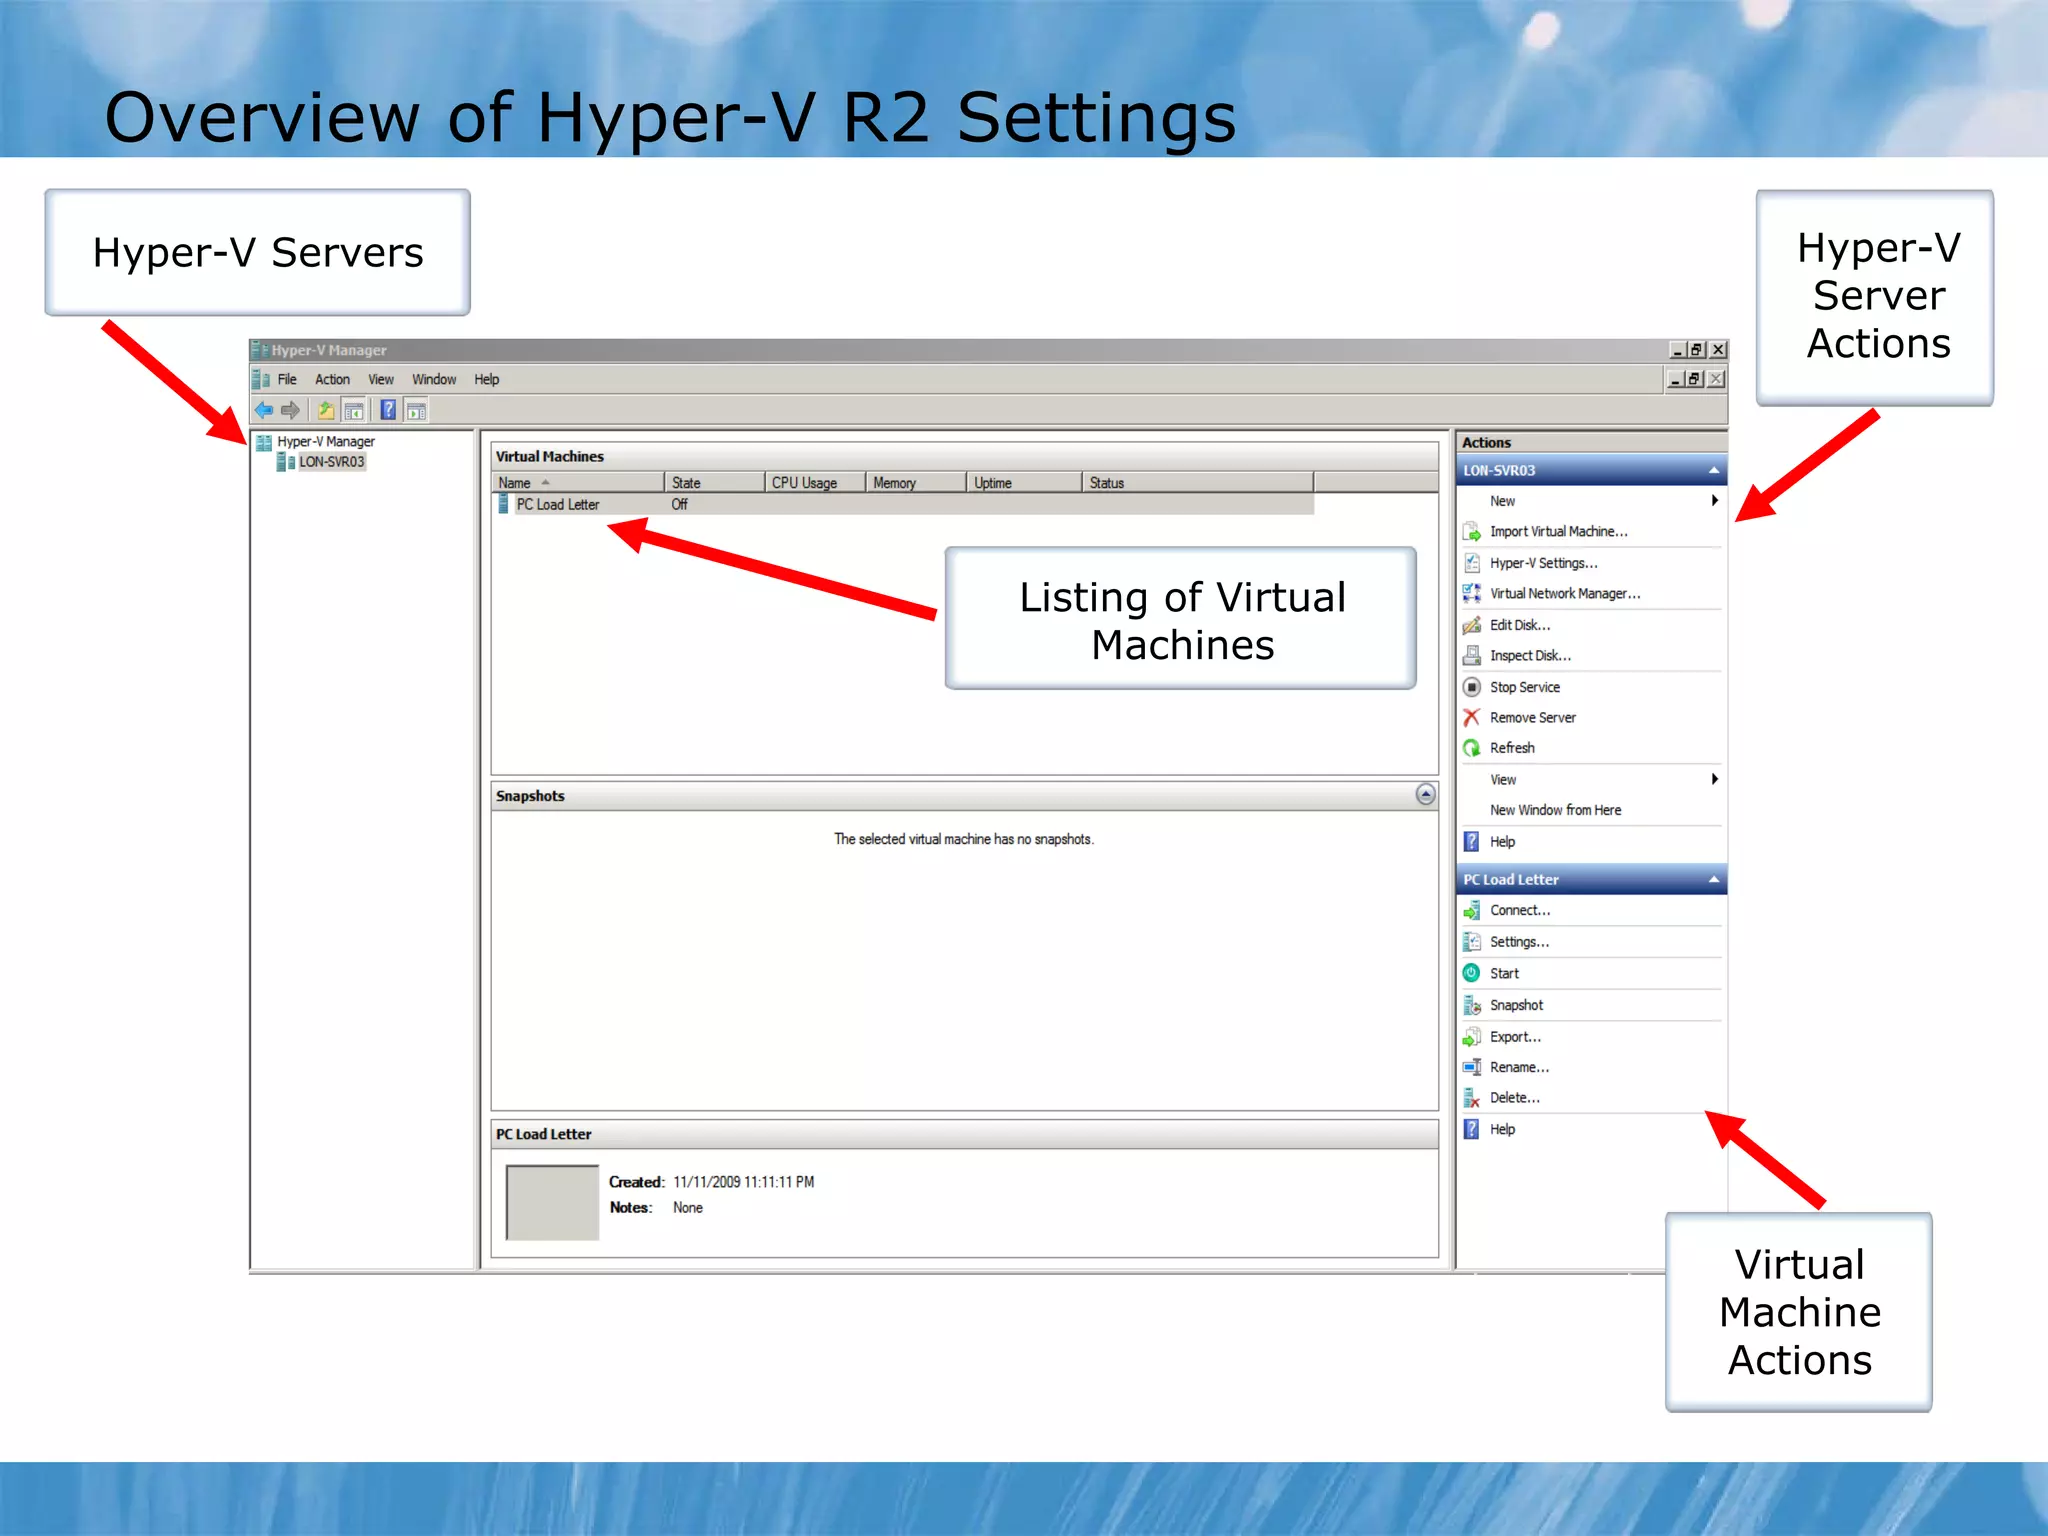Expand the View submenu arrow in Actions
Viewport: 2048px width, 1536px height.
point(1715,779)
